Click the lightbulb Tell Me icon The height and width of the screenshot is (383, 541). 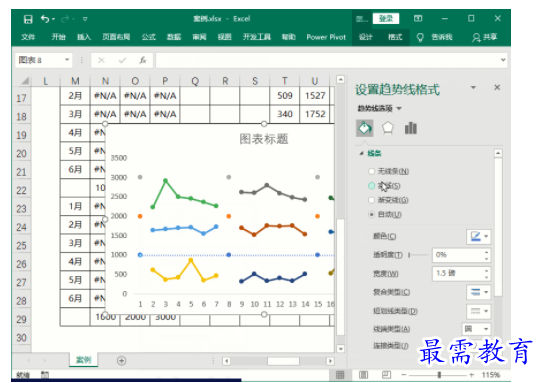(x=420, y=37)
